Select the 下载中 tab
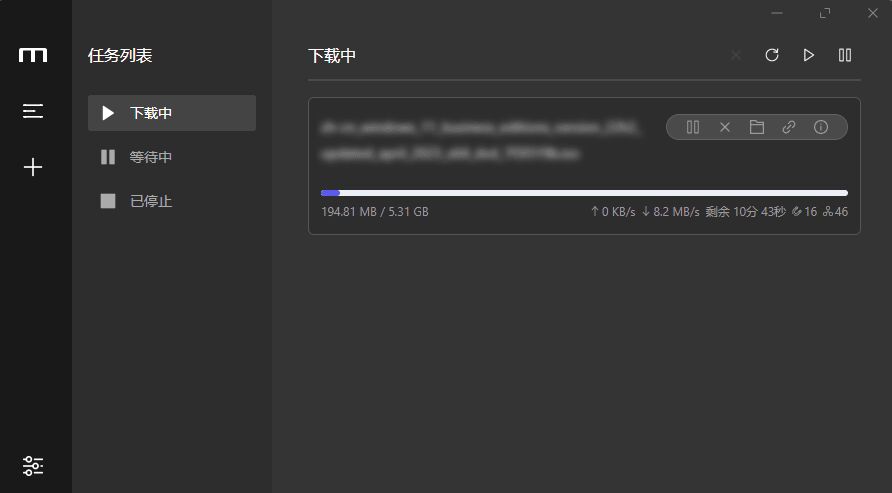 tap(172, 113)
